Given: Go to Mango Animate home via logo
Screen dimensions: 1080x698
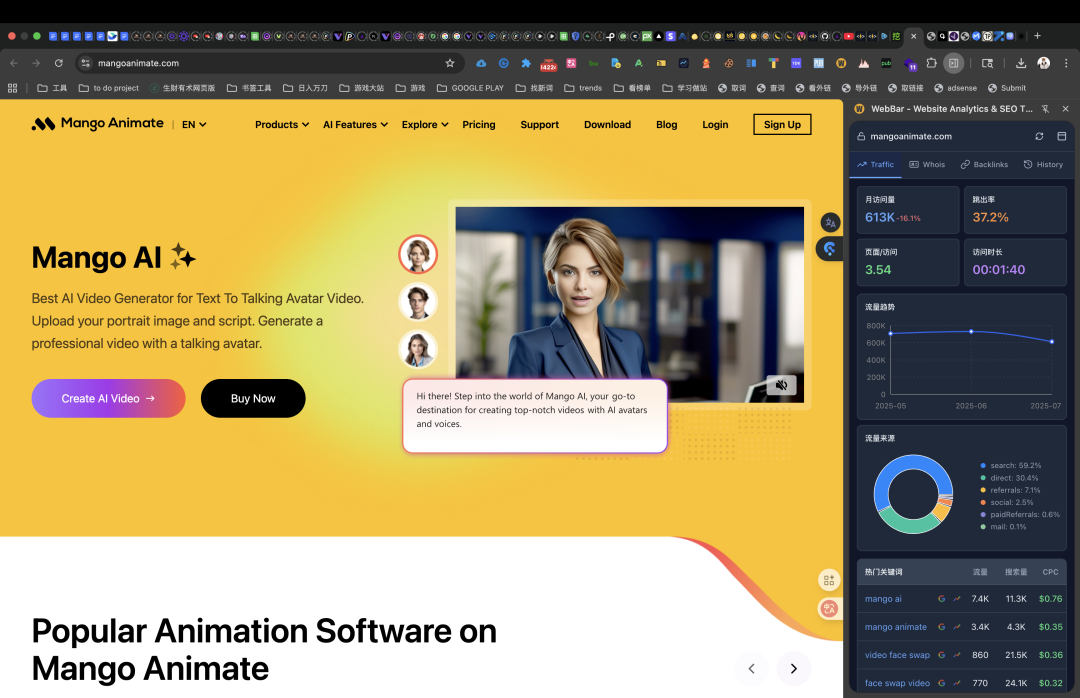Looking at the screenshot, I should 97,123.
